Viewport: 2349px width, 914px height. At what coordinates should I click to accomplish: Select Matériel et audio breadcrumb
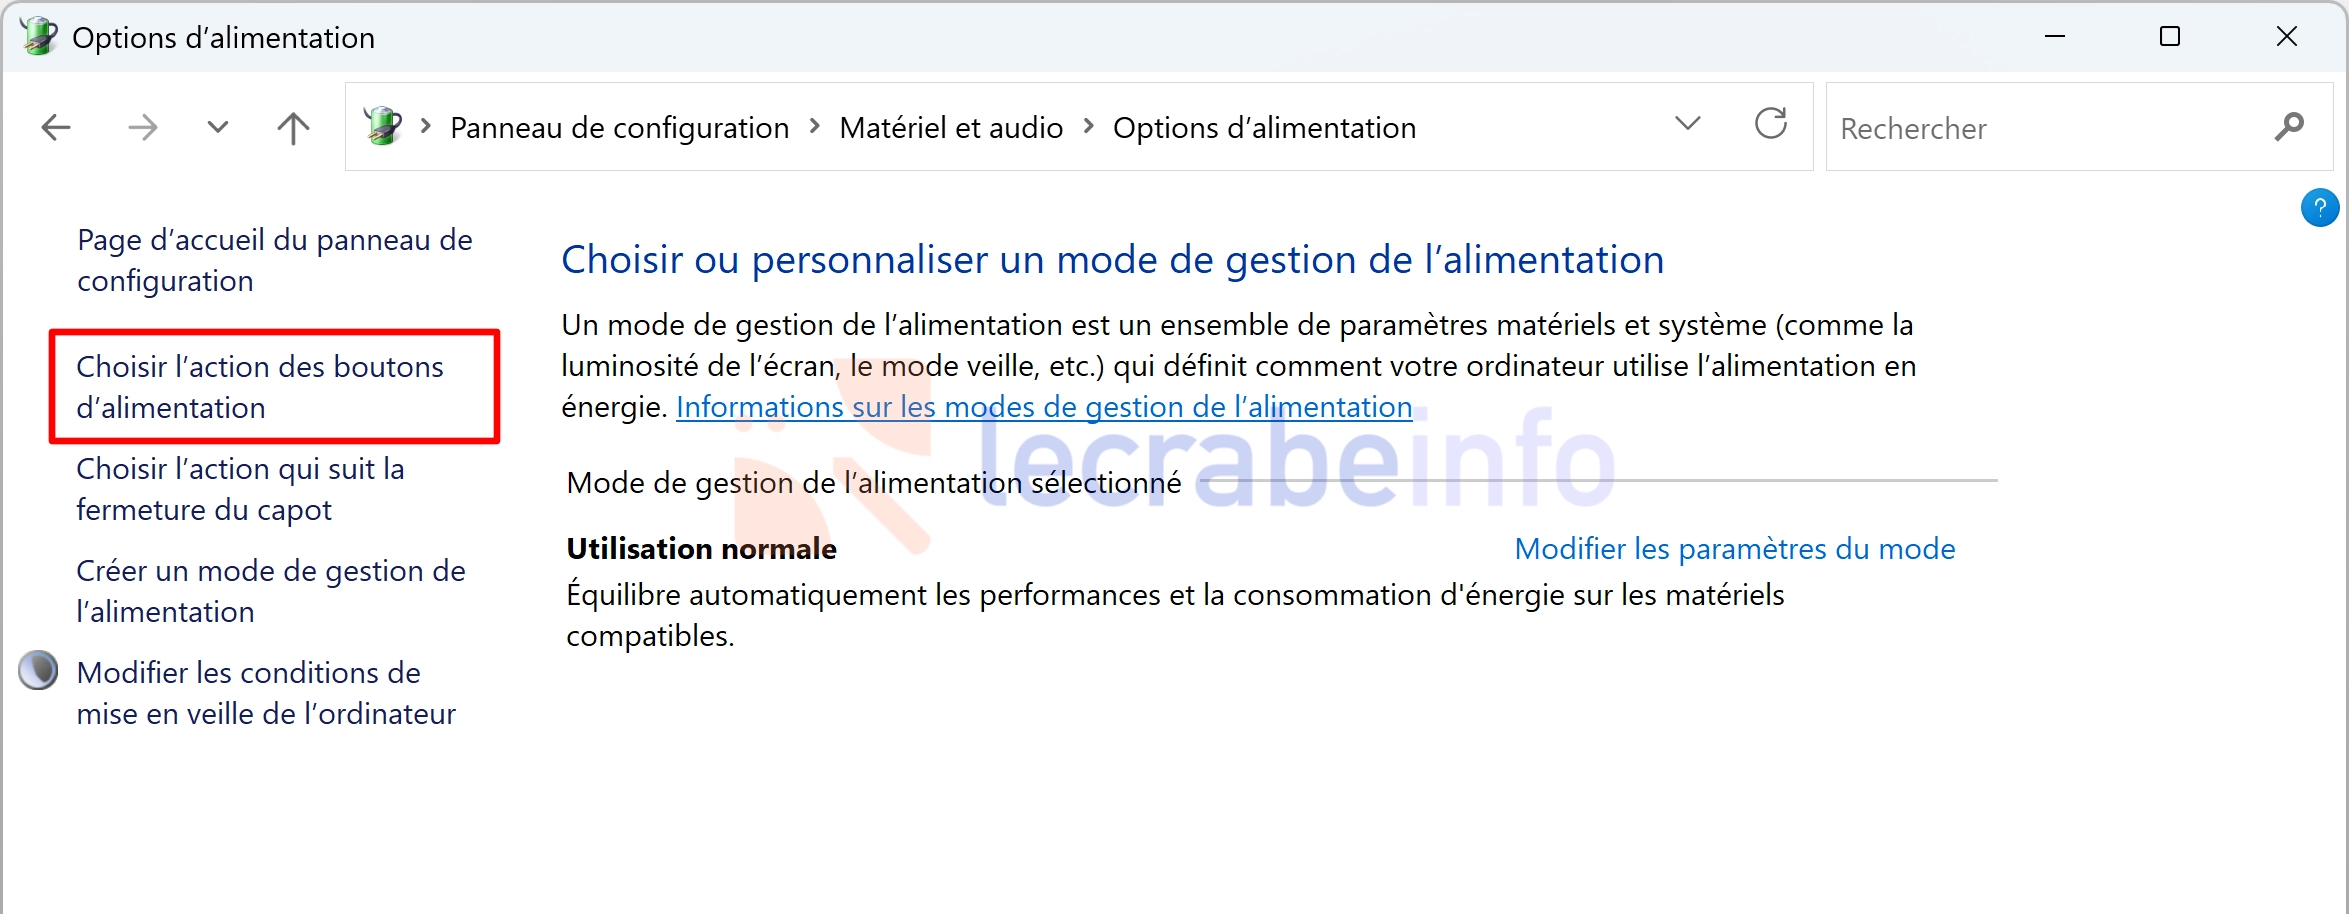click(951, 128)
